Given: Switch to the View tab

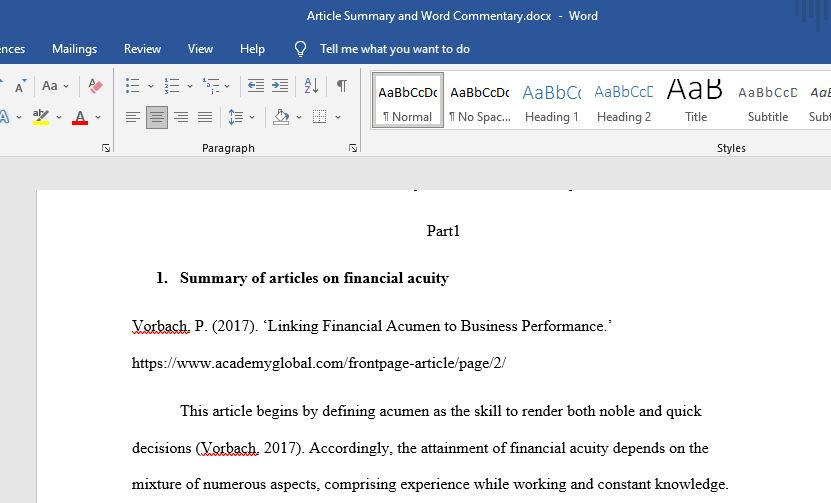Looking at the screenshot, I should pos(200,49).
